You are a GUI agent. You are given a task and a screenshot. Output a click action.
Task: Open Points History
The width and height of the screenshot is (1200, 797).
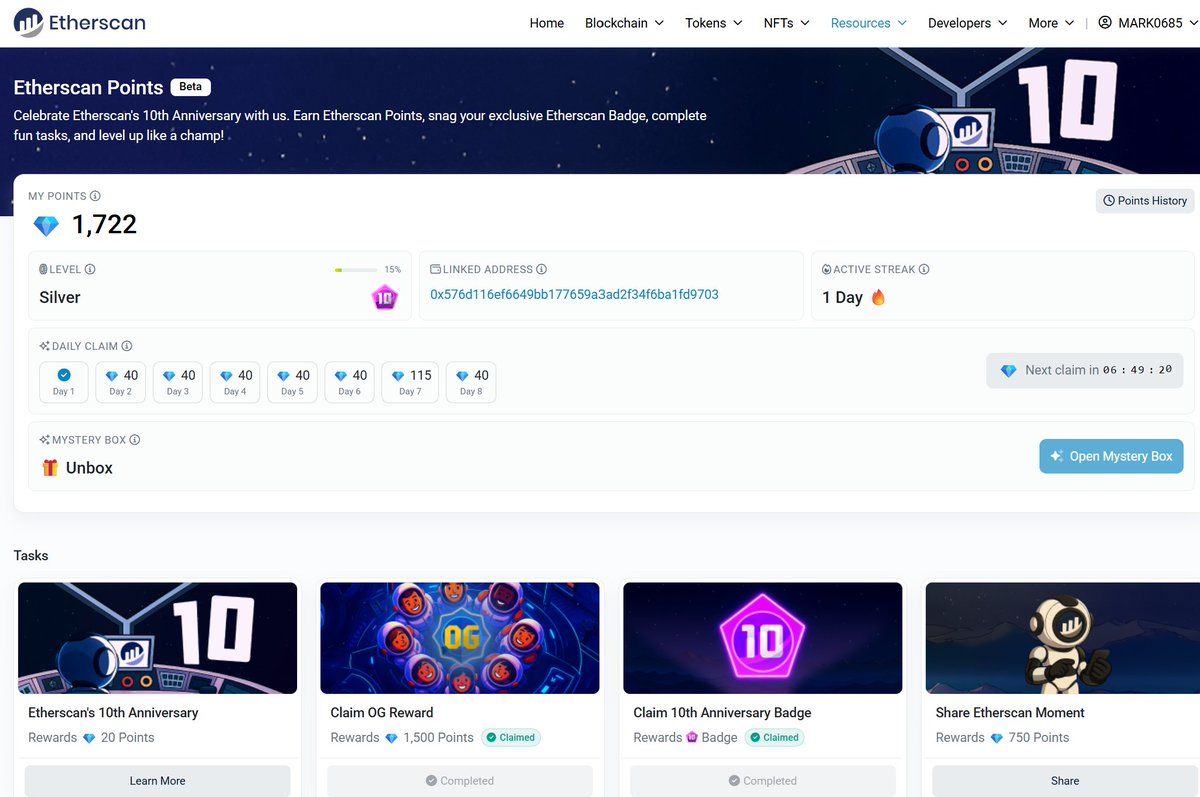(1145, 201)
